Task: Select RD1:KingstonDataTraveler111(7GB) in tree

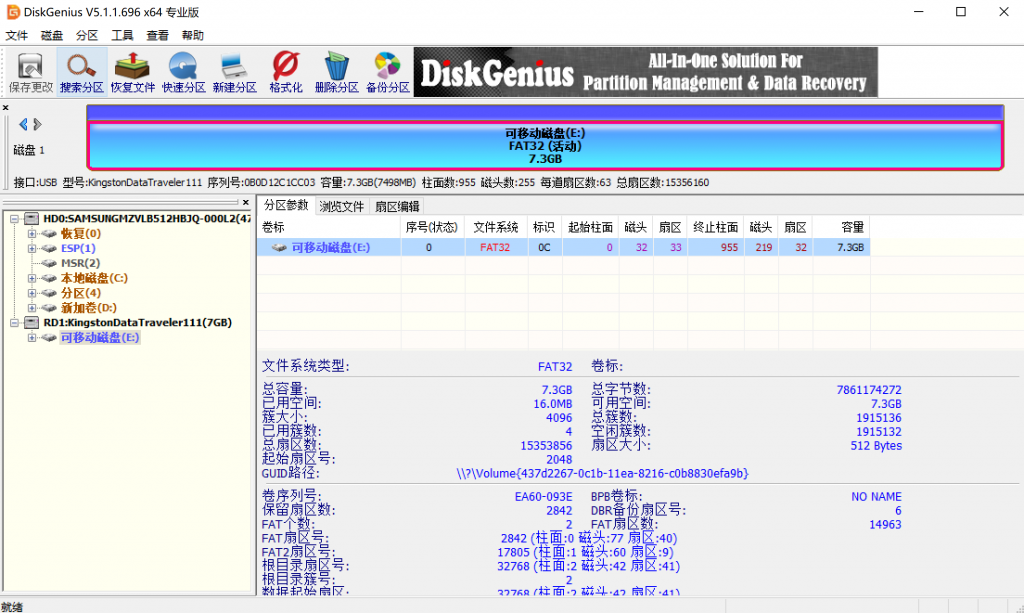Action: 138,322
